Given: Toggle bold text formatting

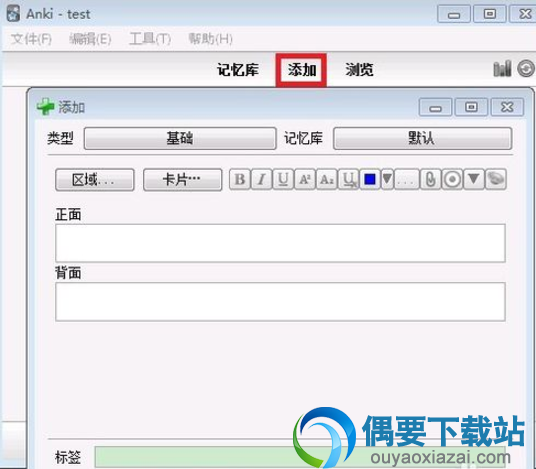Looking at the screenshot, I should tap(240, 179).
